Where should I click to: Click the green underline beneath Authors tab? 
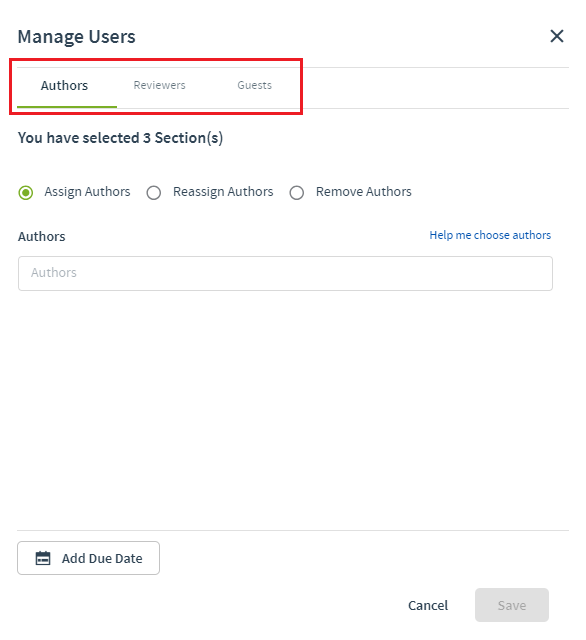(x=67, y=107)
